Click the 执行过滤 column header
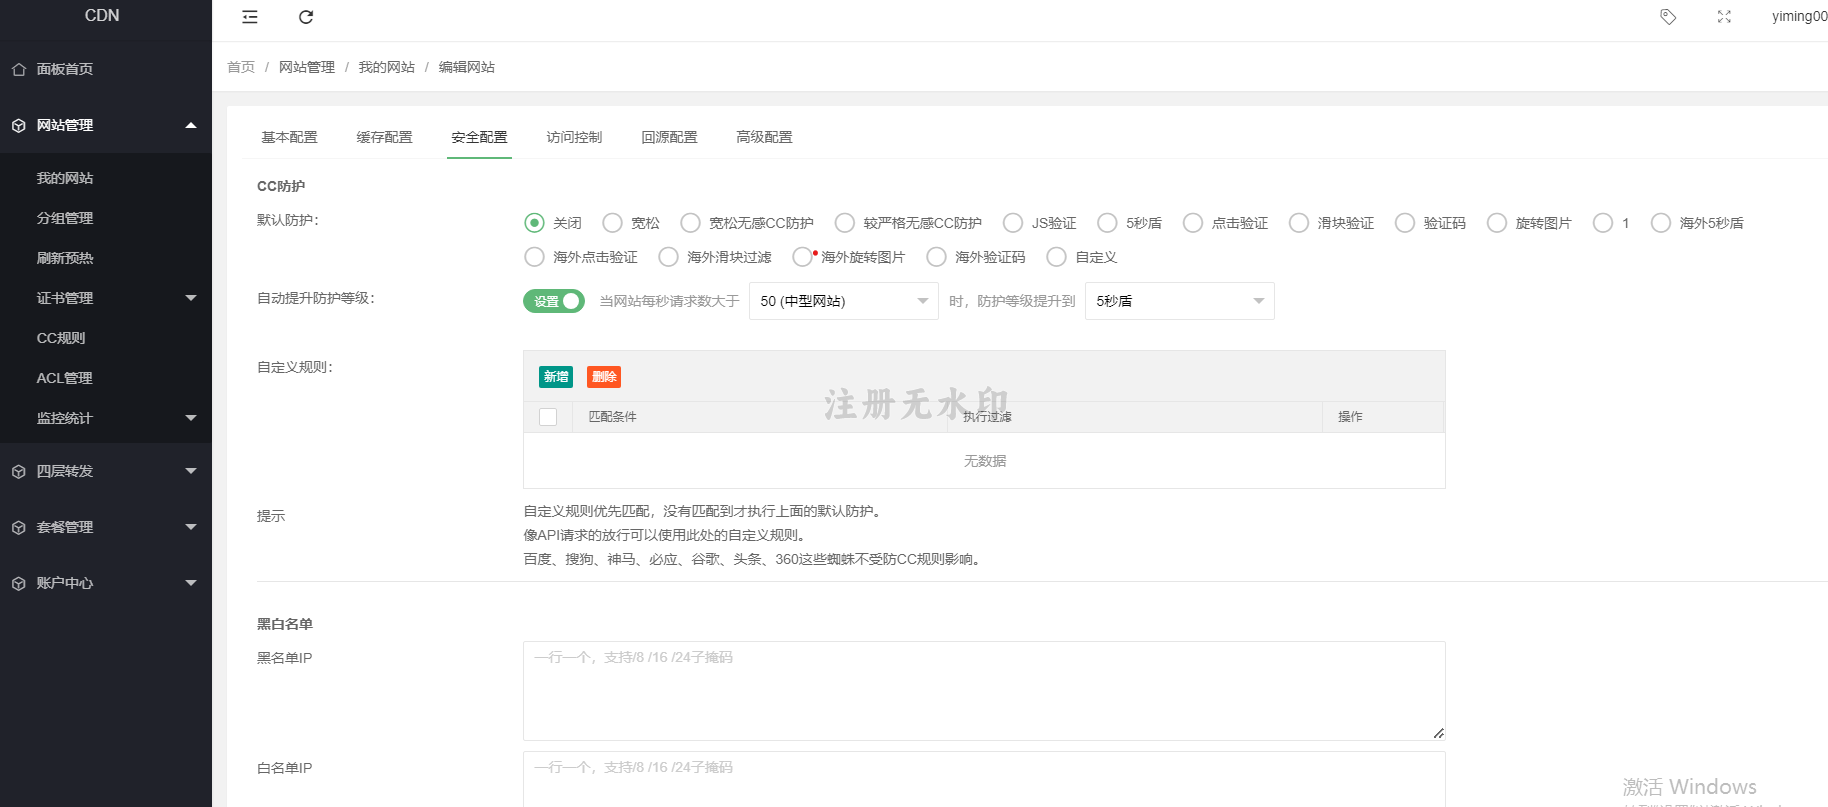Screen dimensions: 1828x807 (987, 417)
